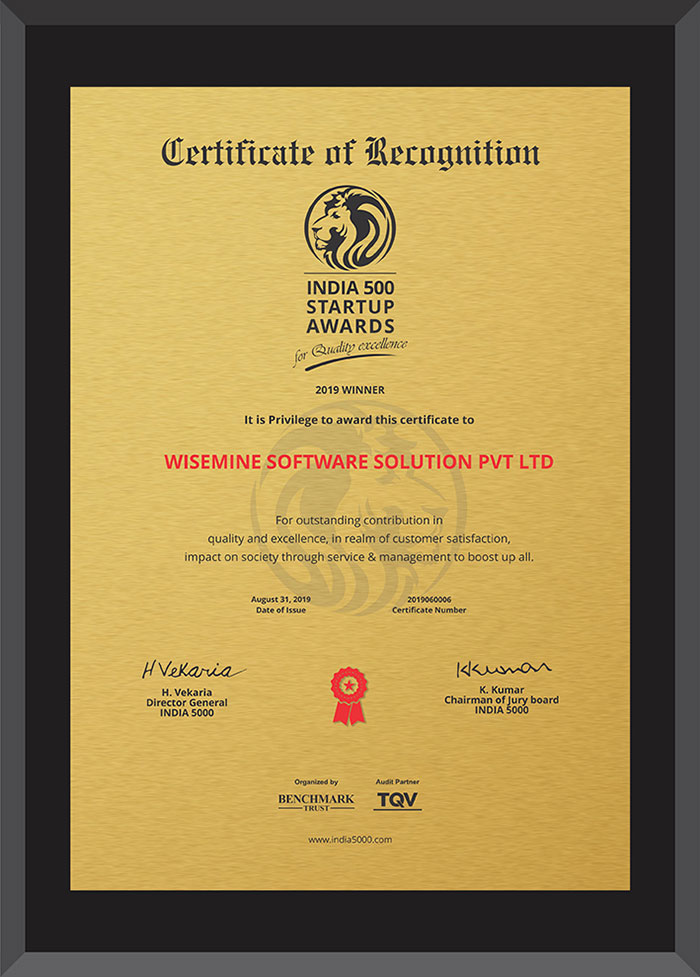
Task: Open the www.india5000.com link
Action: [x=350, y=840]
